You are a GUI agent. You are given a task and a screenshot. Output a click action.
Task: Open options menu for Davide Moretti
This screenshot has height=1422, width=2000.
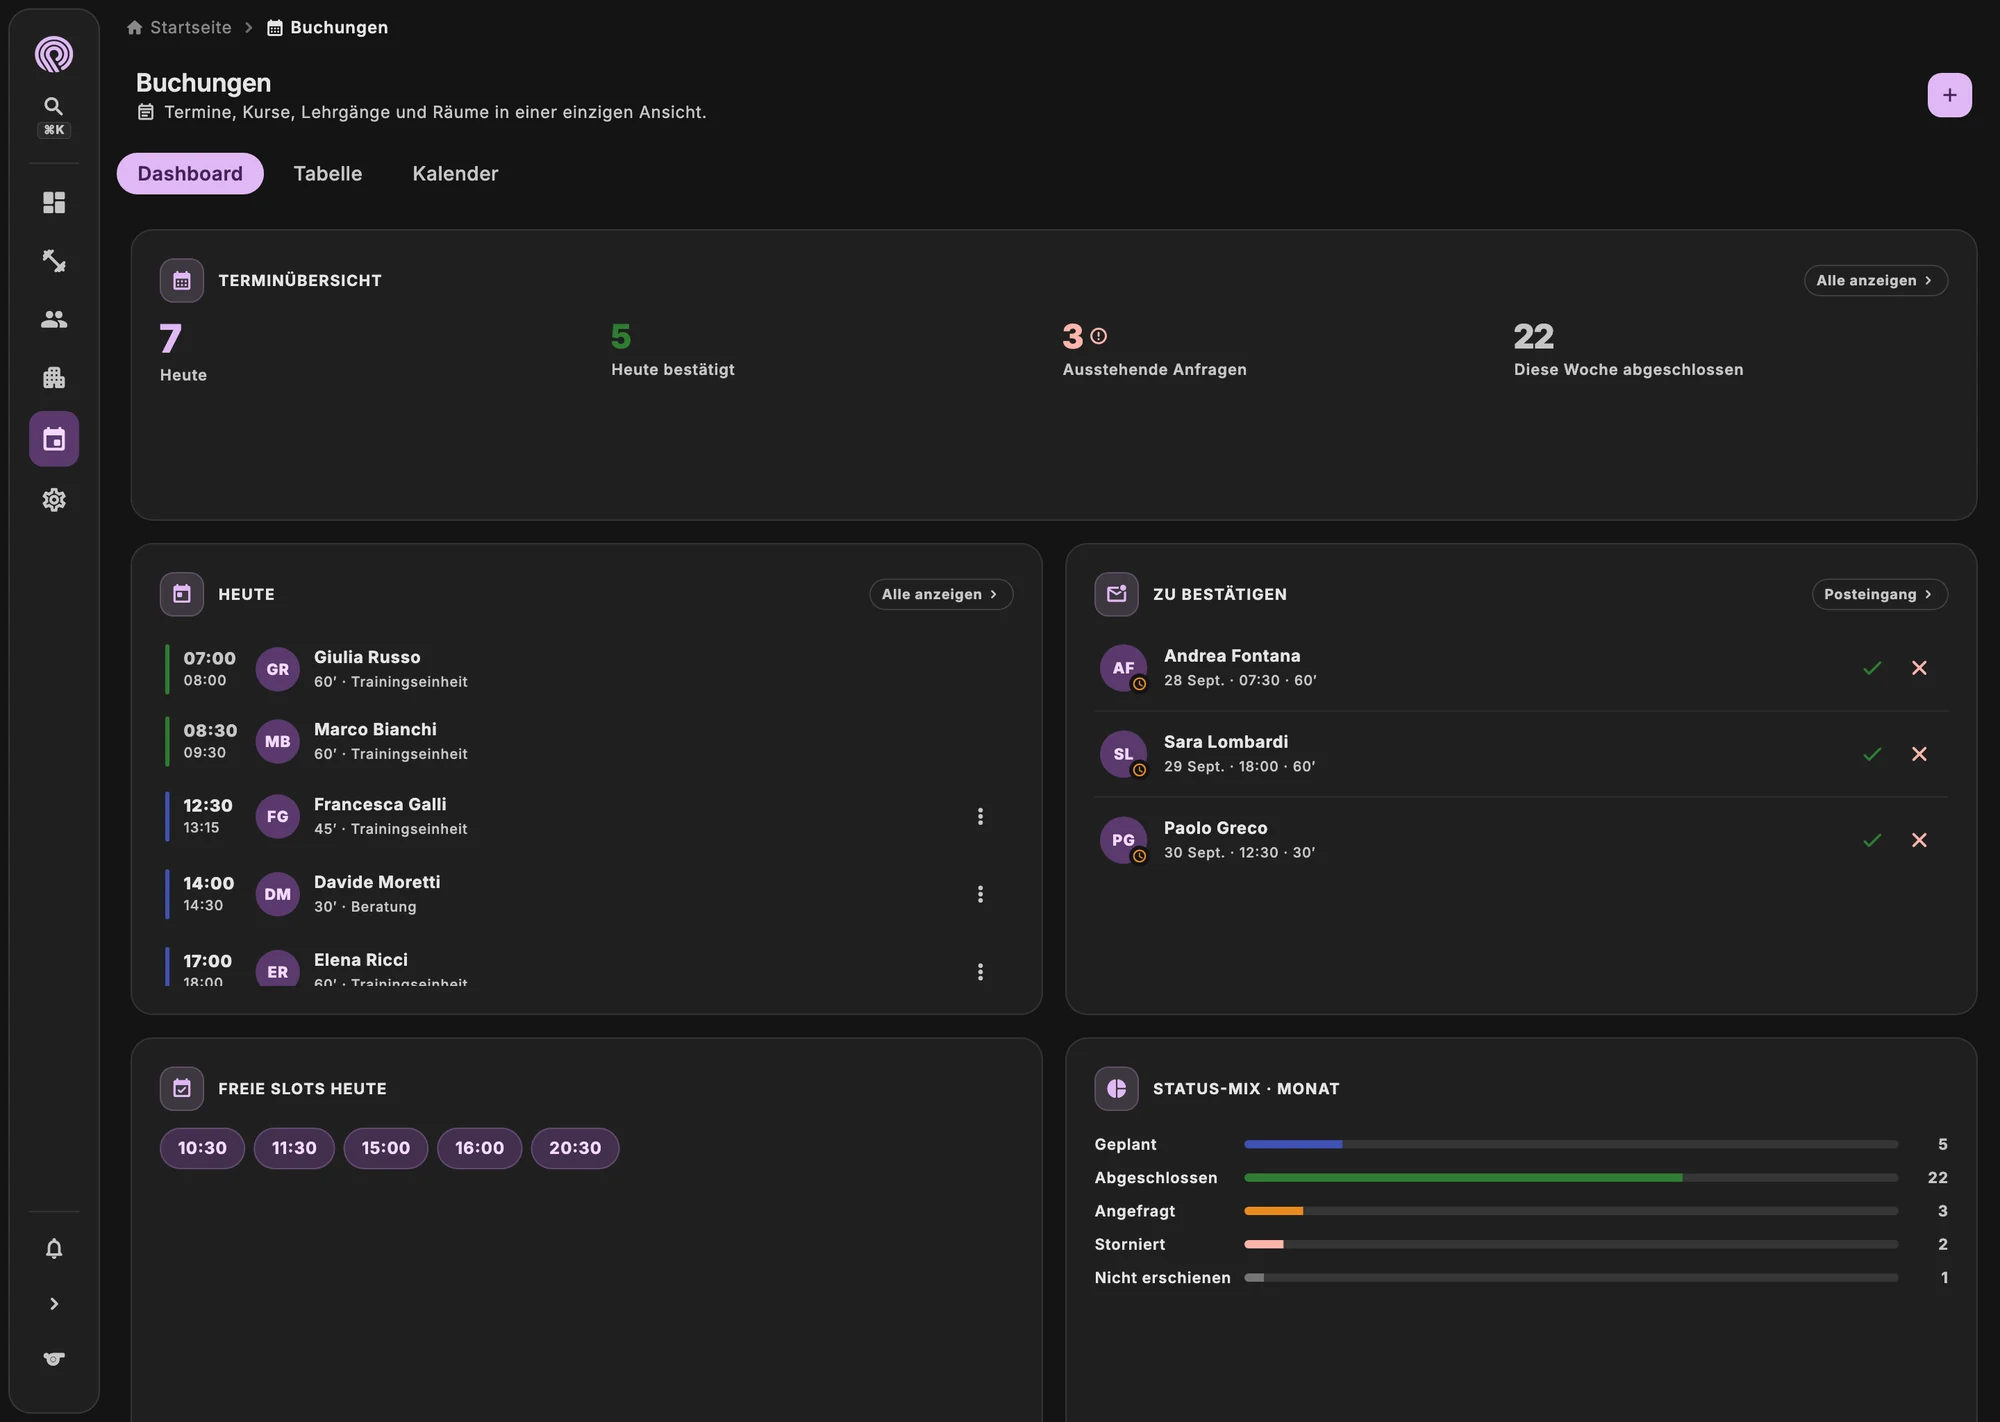pos(980,894)
